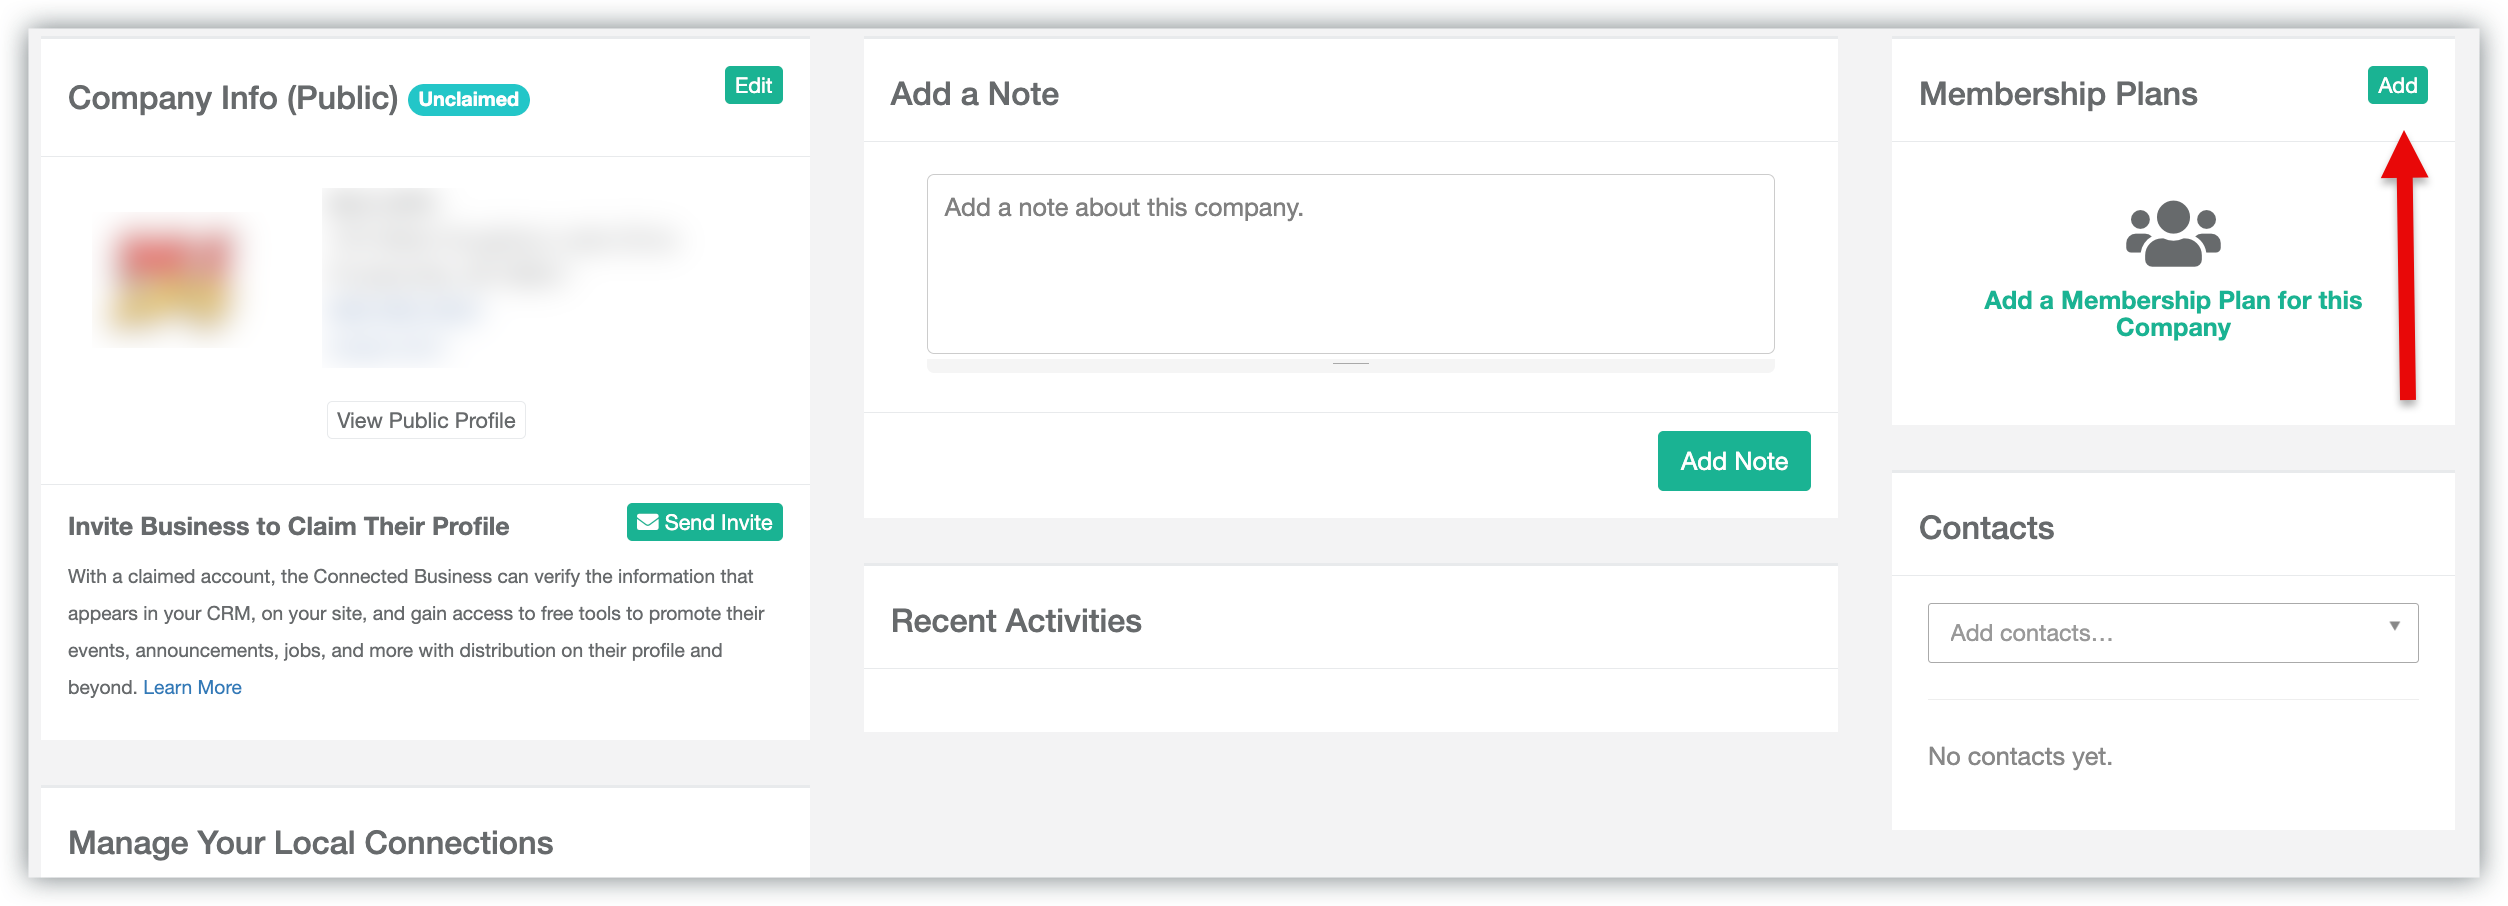Click the Edit button for Company Info
The height and width of the screenshot is (906, 2508).
point(753,86)
